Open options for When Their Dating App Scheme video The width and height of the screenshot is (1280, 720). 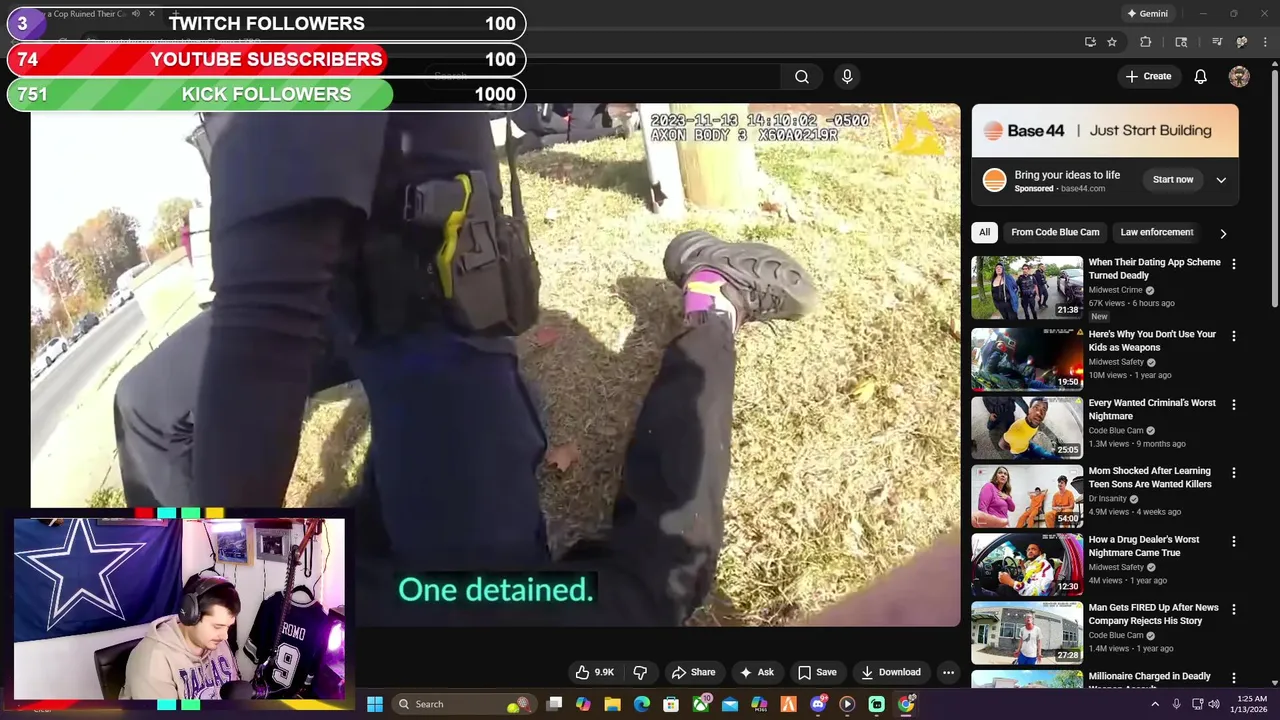1233,264
